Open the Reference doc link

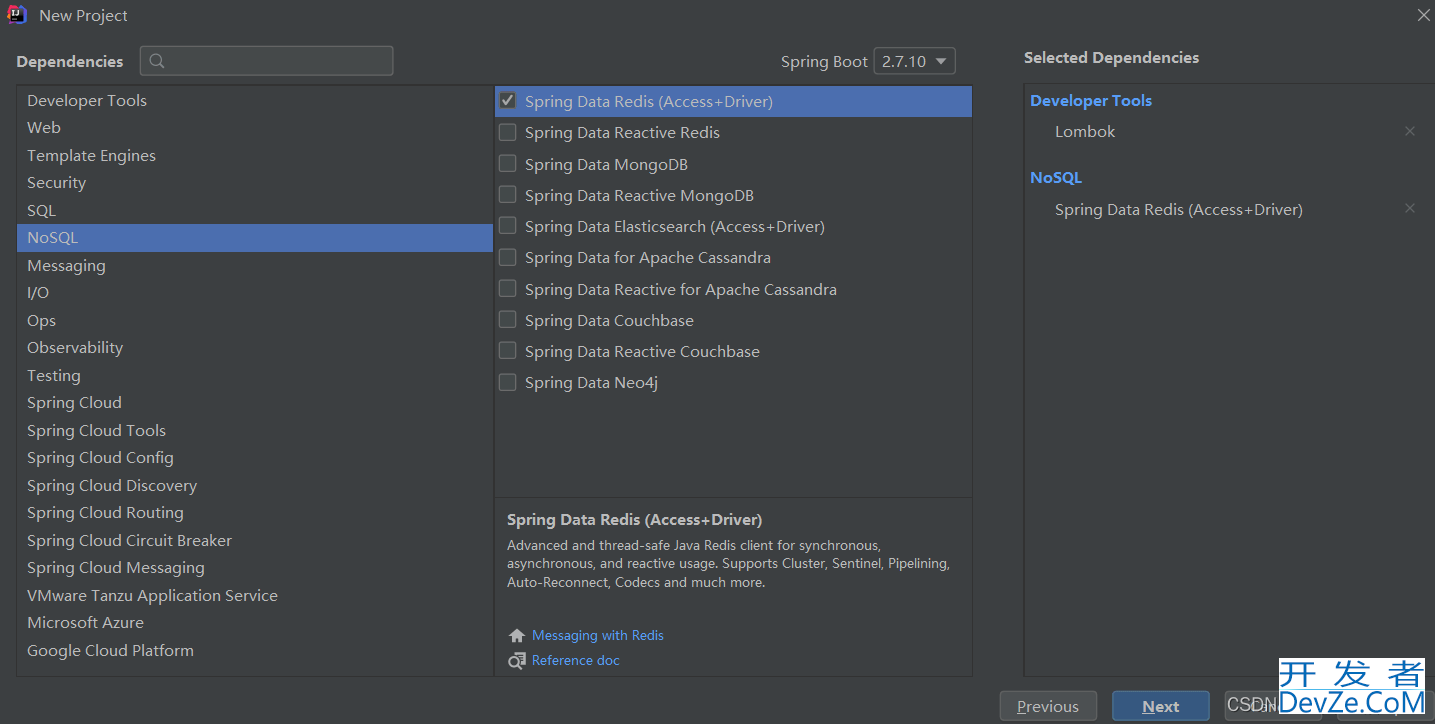pos(576,661)
